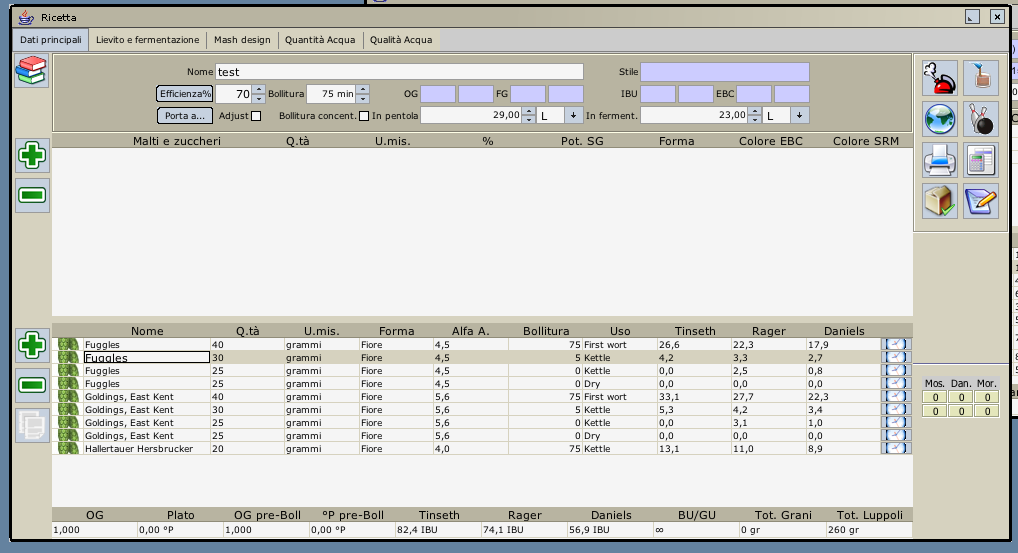This screenshot has height=553, width=1018.
Task: Open chart icon for Goldings 40 grammi row
Action: [x=896, y=397]
